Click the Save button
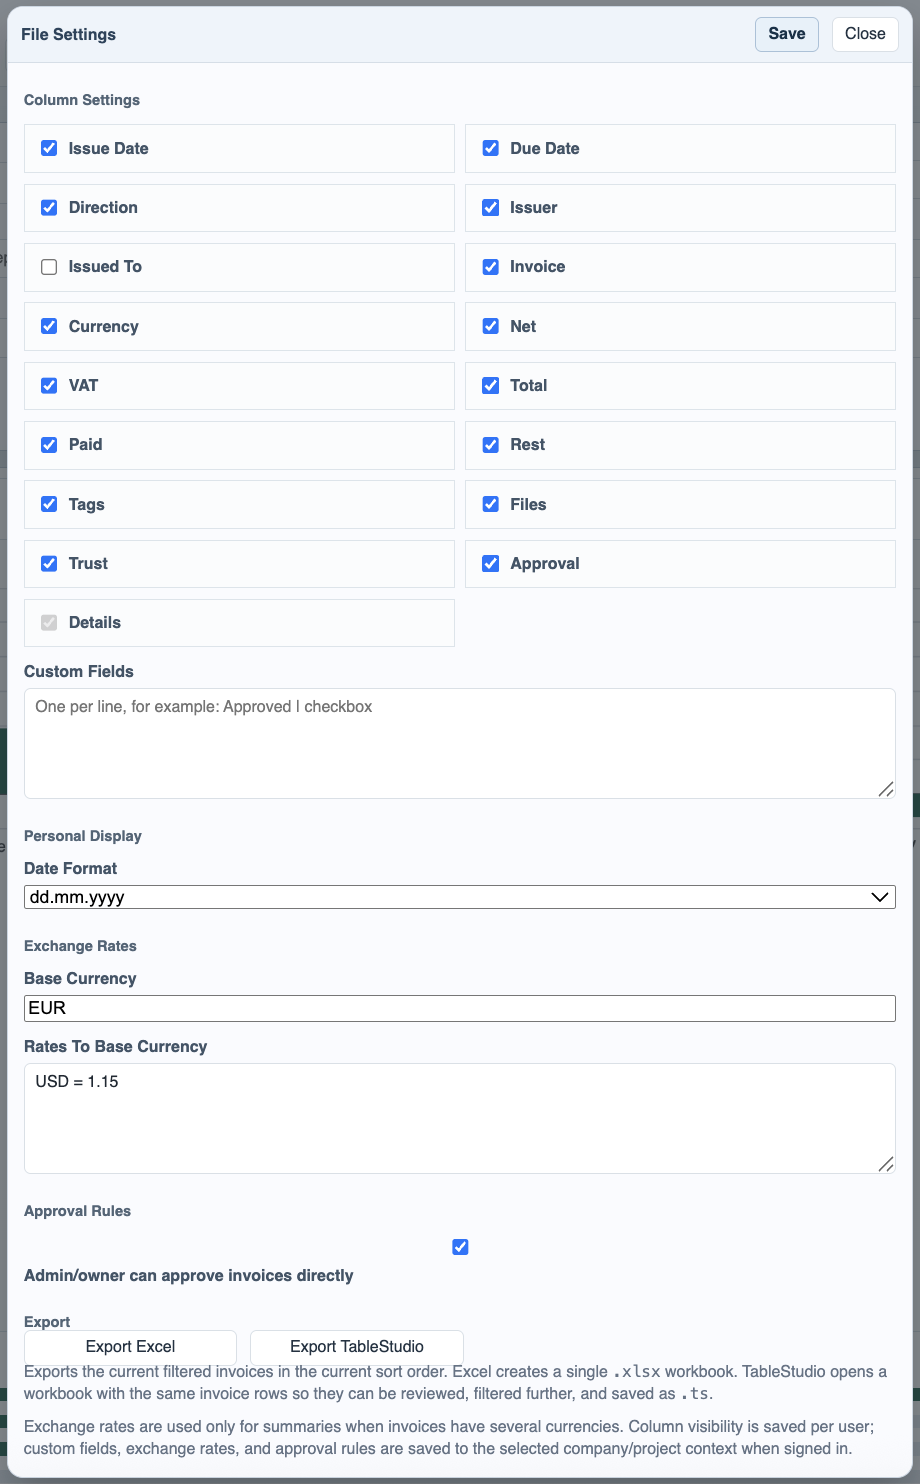 click(787, 34)
